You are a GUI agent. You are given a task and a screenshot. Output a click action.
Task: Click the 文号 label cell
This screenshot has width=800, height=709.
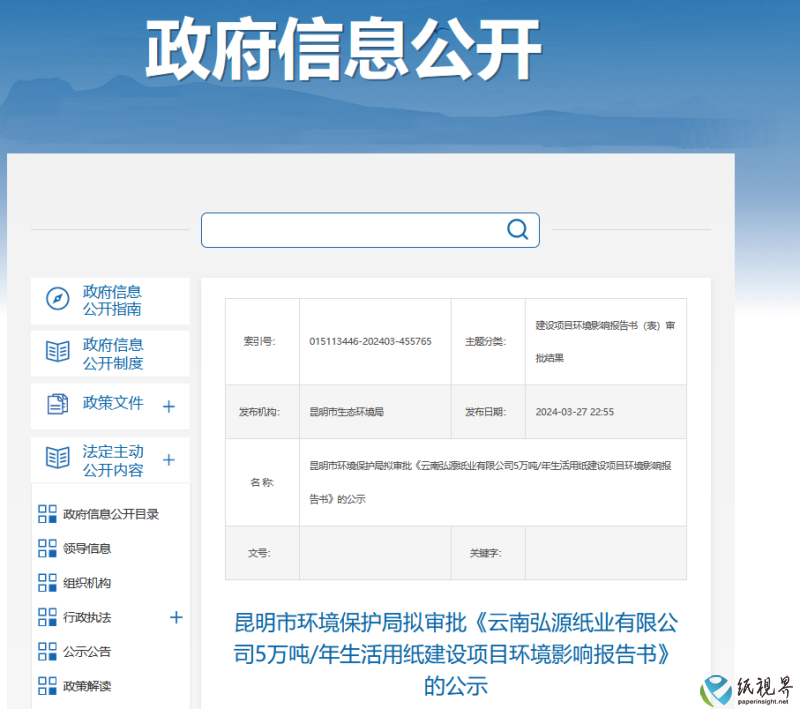tap(262, 553)
